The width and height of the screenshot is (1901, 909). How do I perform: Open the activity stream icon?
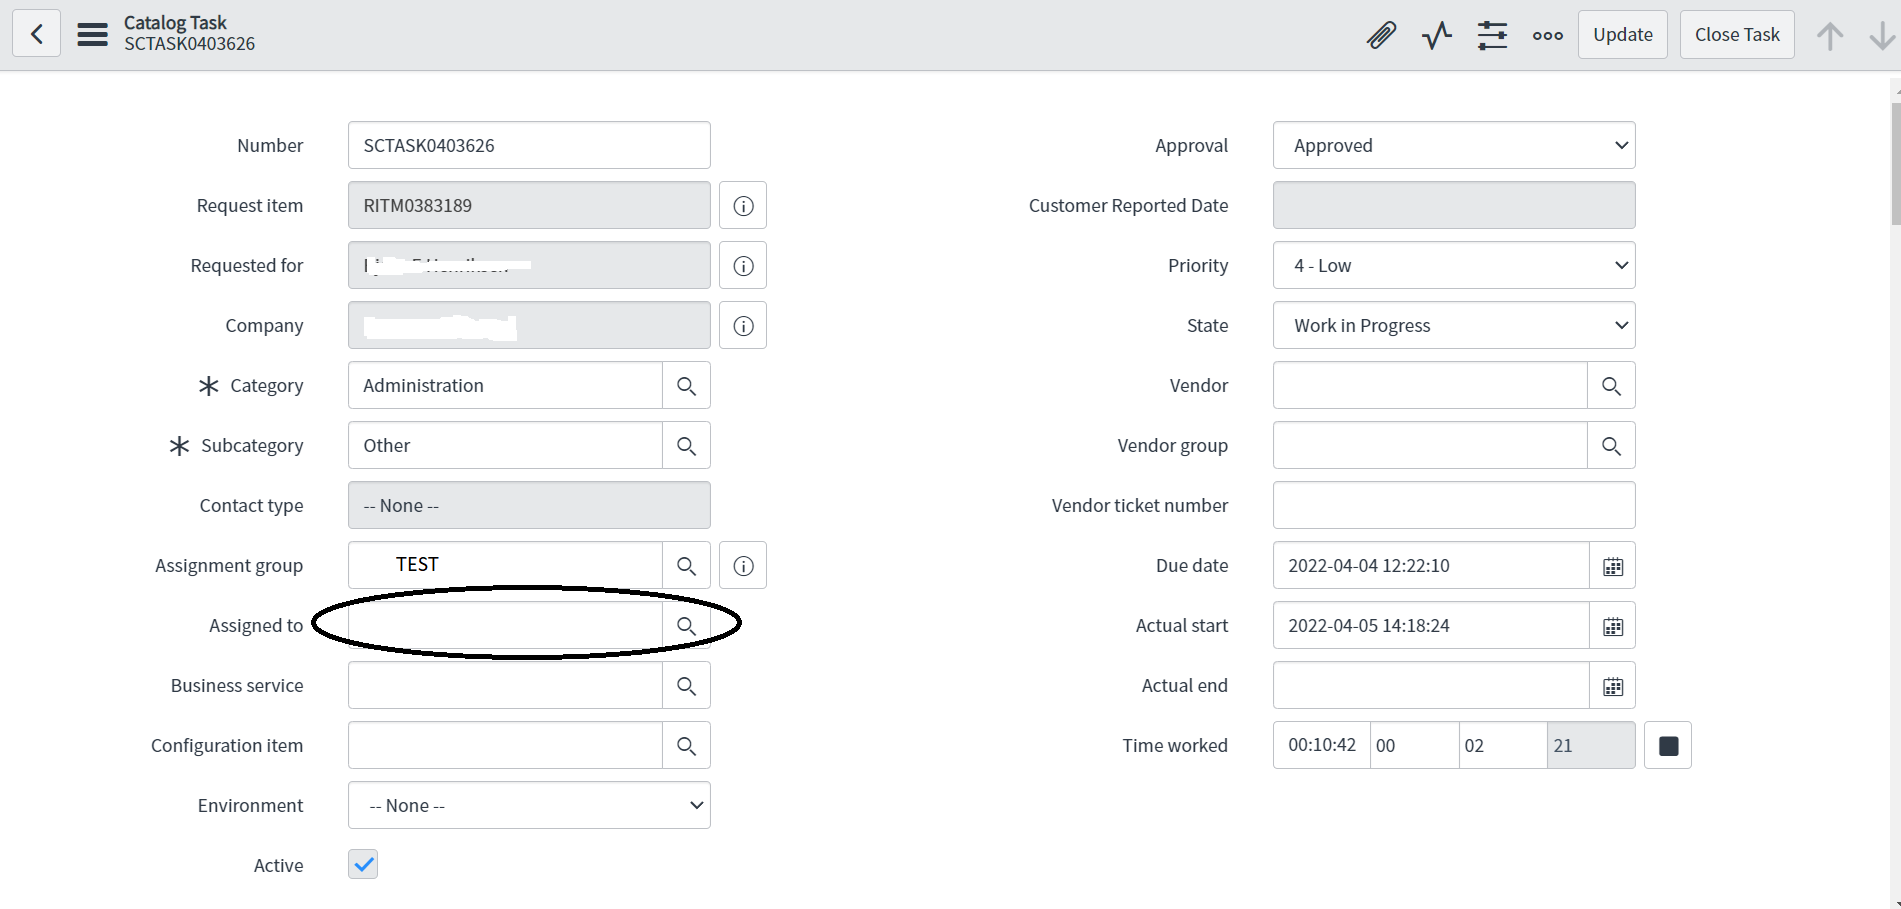(x=1436, y=34)
